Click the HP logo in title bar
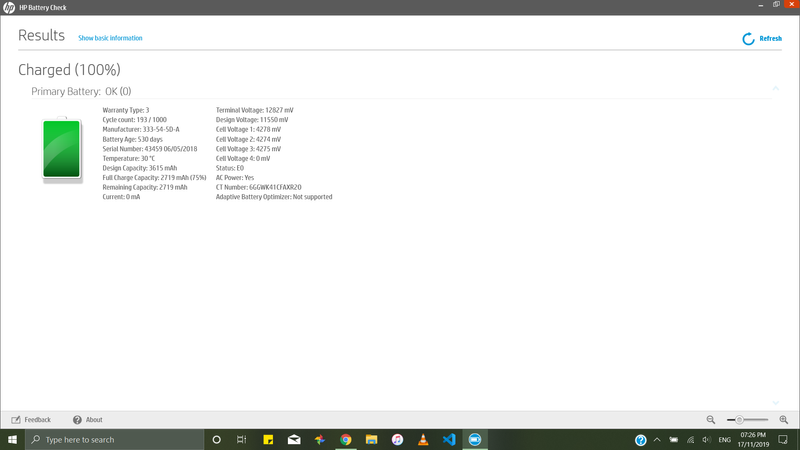This screenshot has width=800, height=450. coord(9,8)
